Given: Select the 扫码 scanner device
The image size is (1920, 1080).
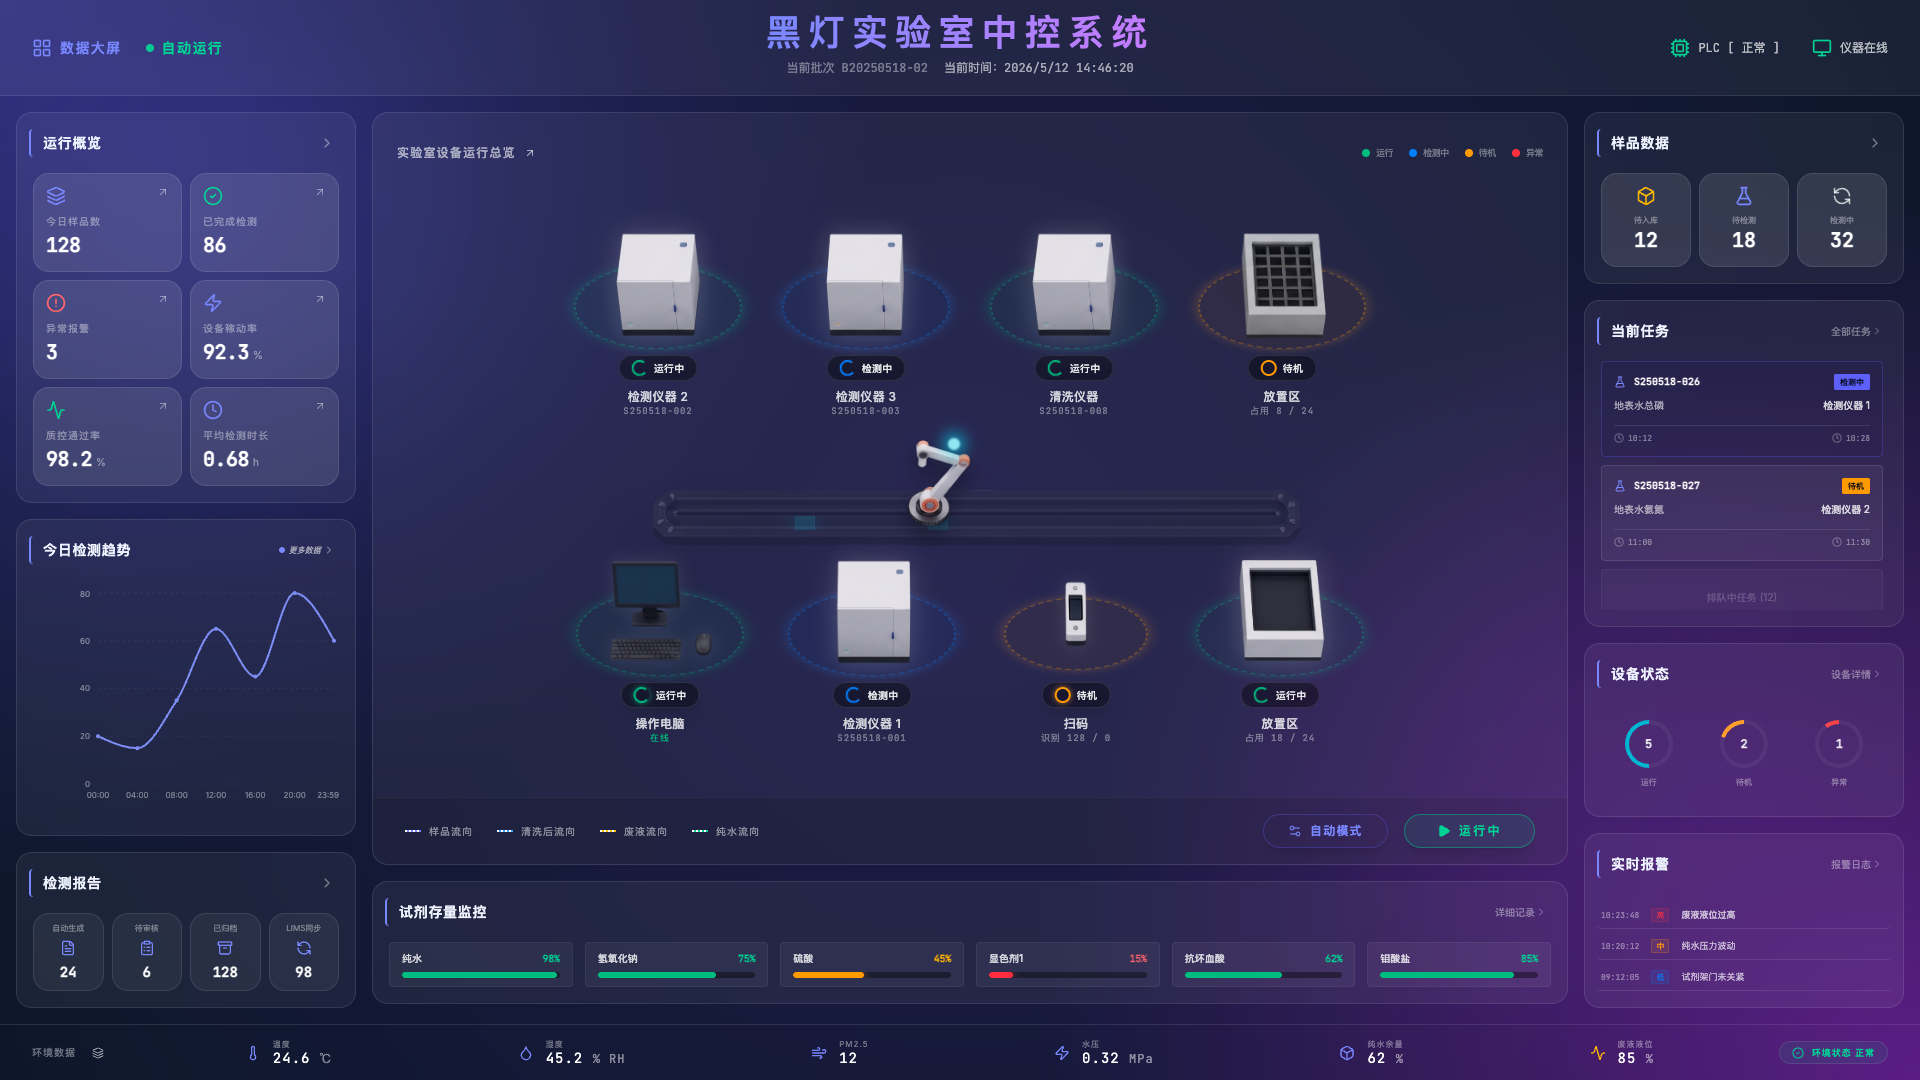Looking at the screenshot, I should (x=1076, y=613).
